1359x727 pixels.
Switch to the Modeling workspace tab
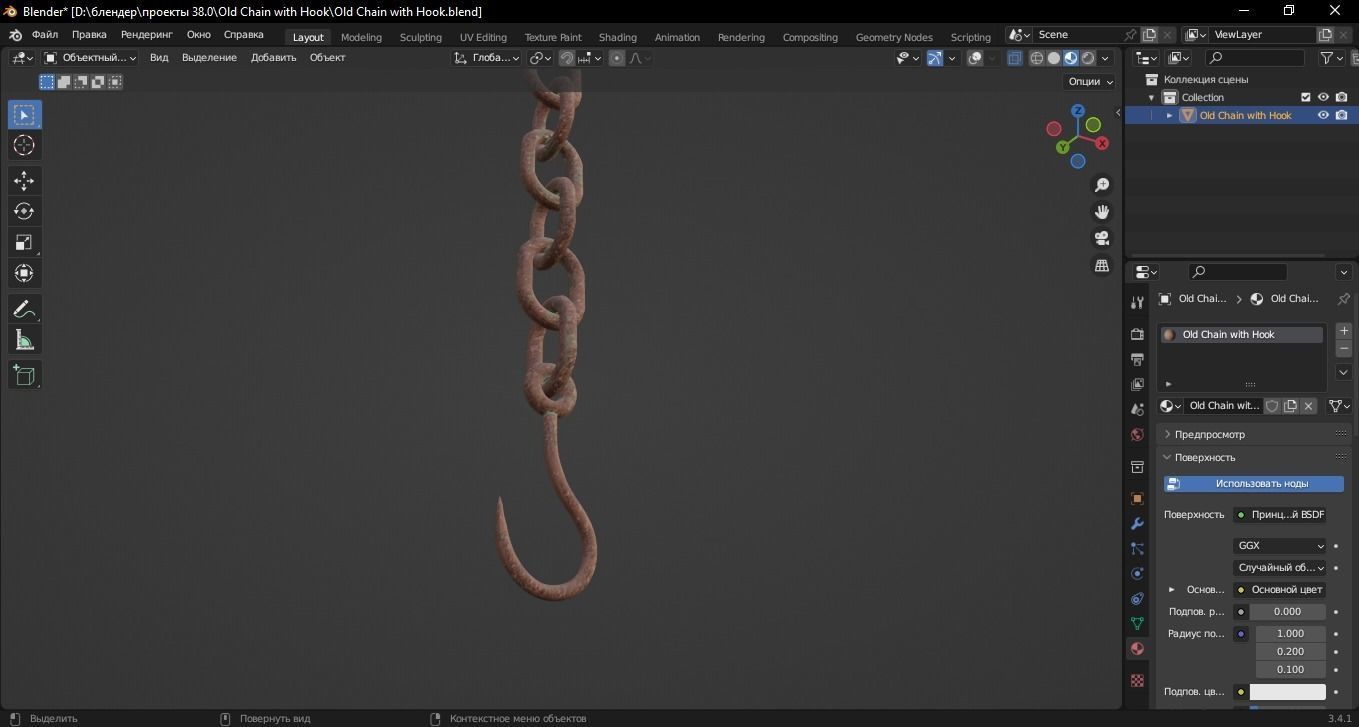point(361,37)
